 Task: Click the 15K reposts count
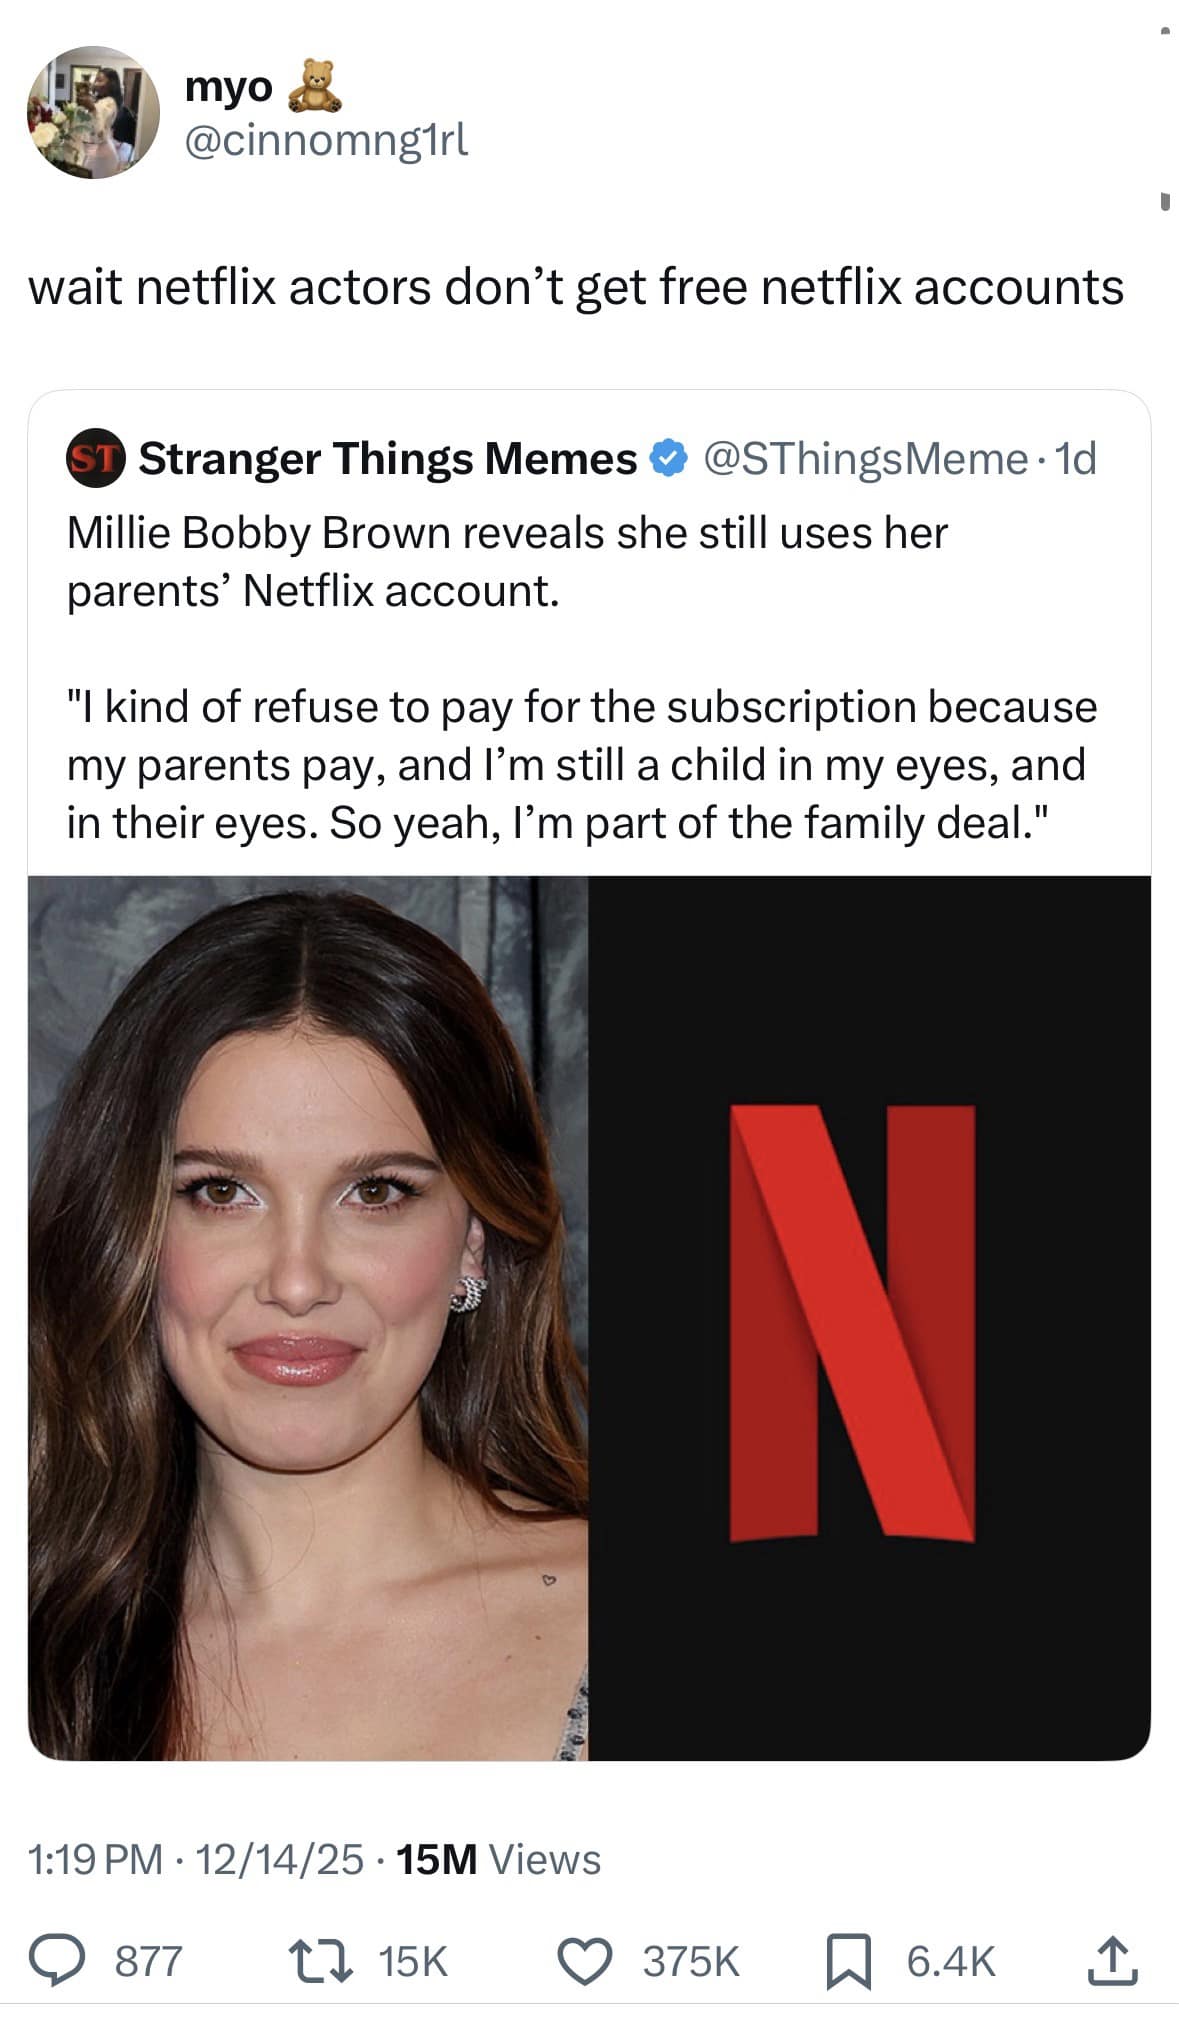pyautogui.click(x=412, y=1961)
